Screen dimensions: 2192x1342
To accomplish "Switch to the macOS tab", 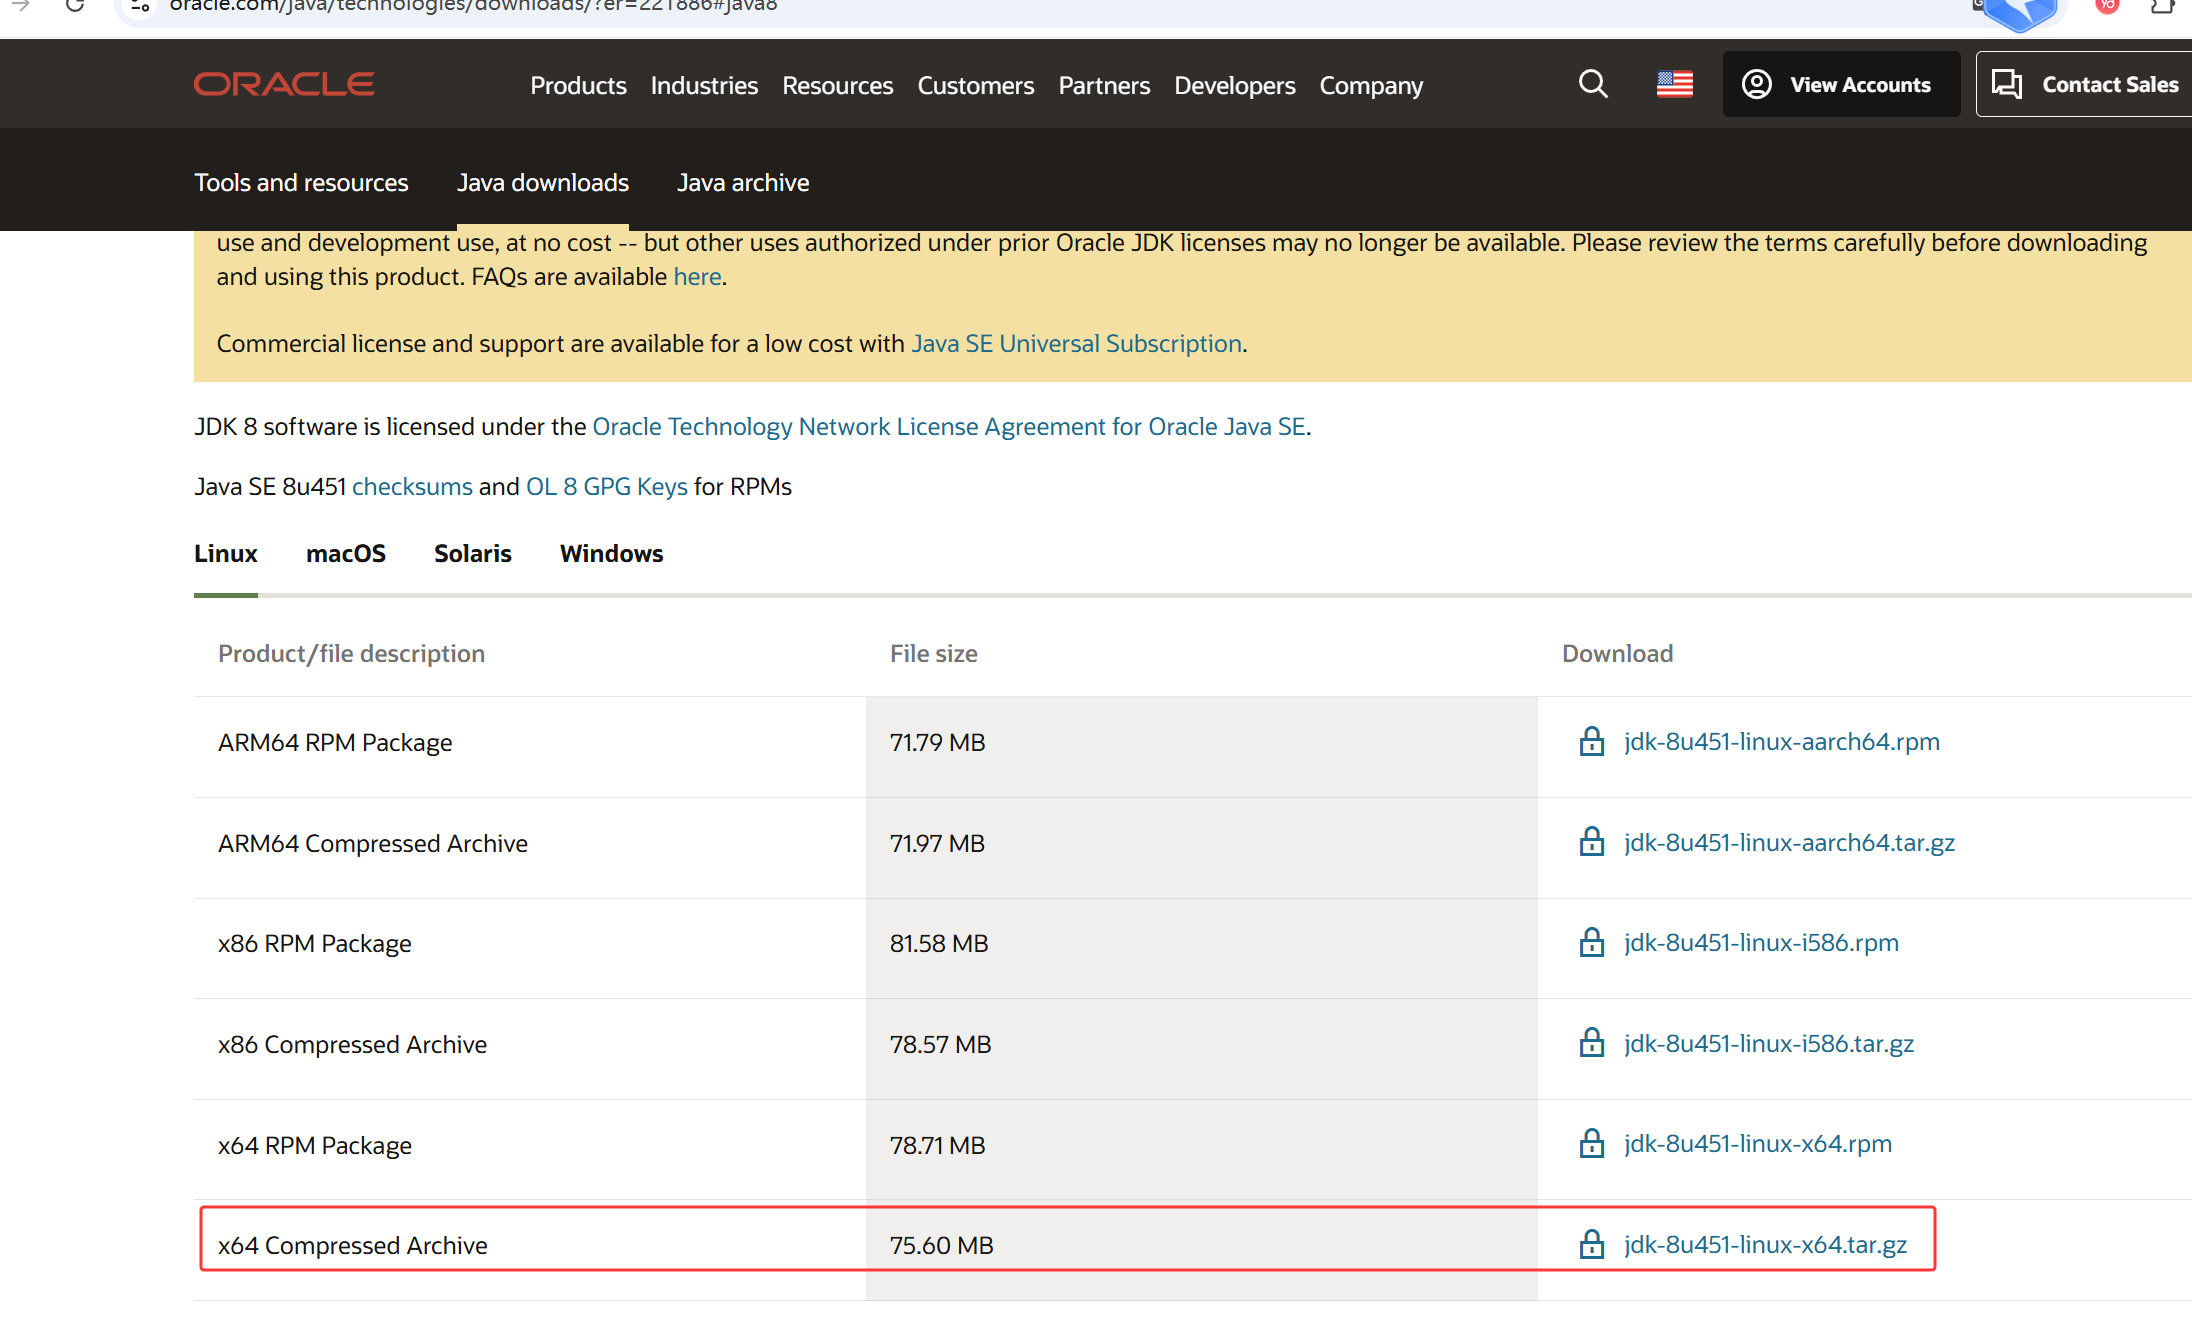I will pyautogui.click(x=345, y=554).
